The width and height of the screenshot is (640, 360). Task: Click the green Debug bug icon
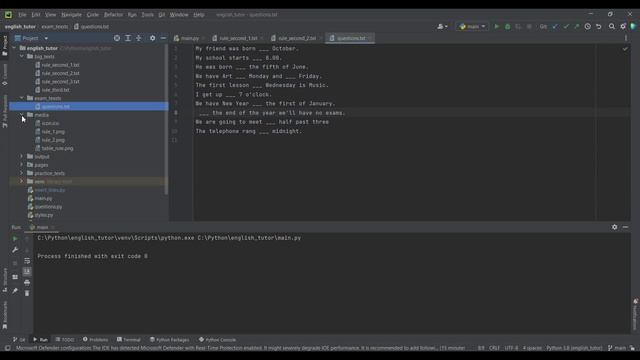pyautogui.click(x=507, y=27)
